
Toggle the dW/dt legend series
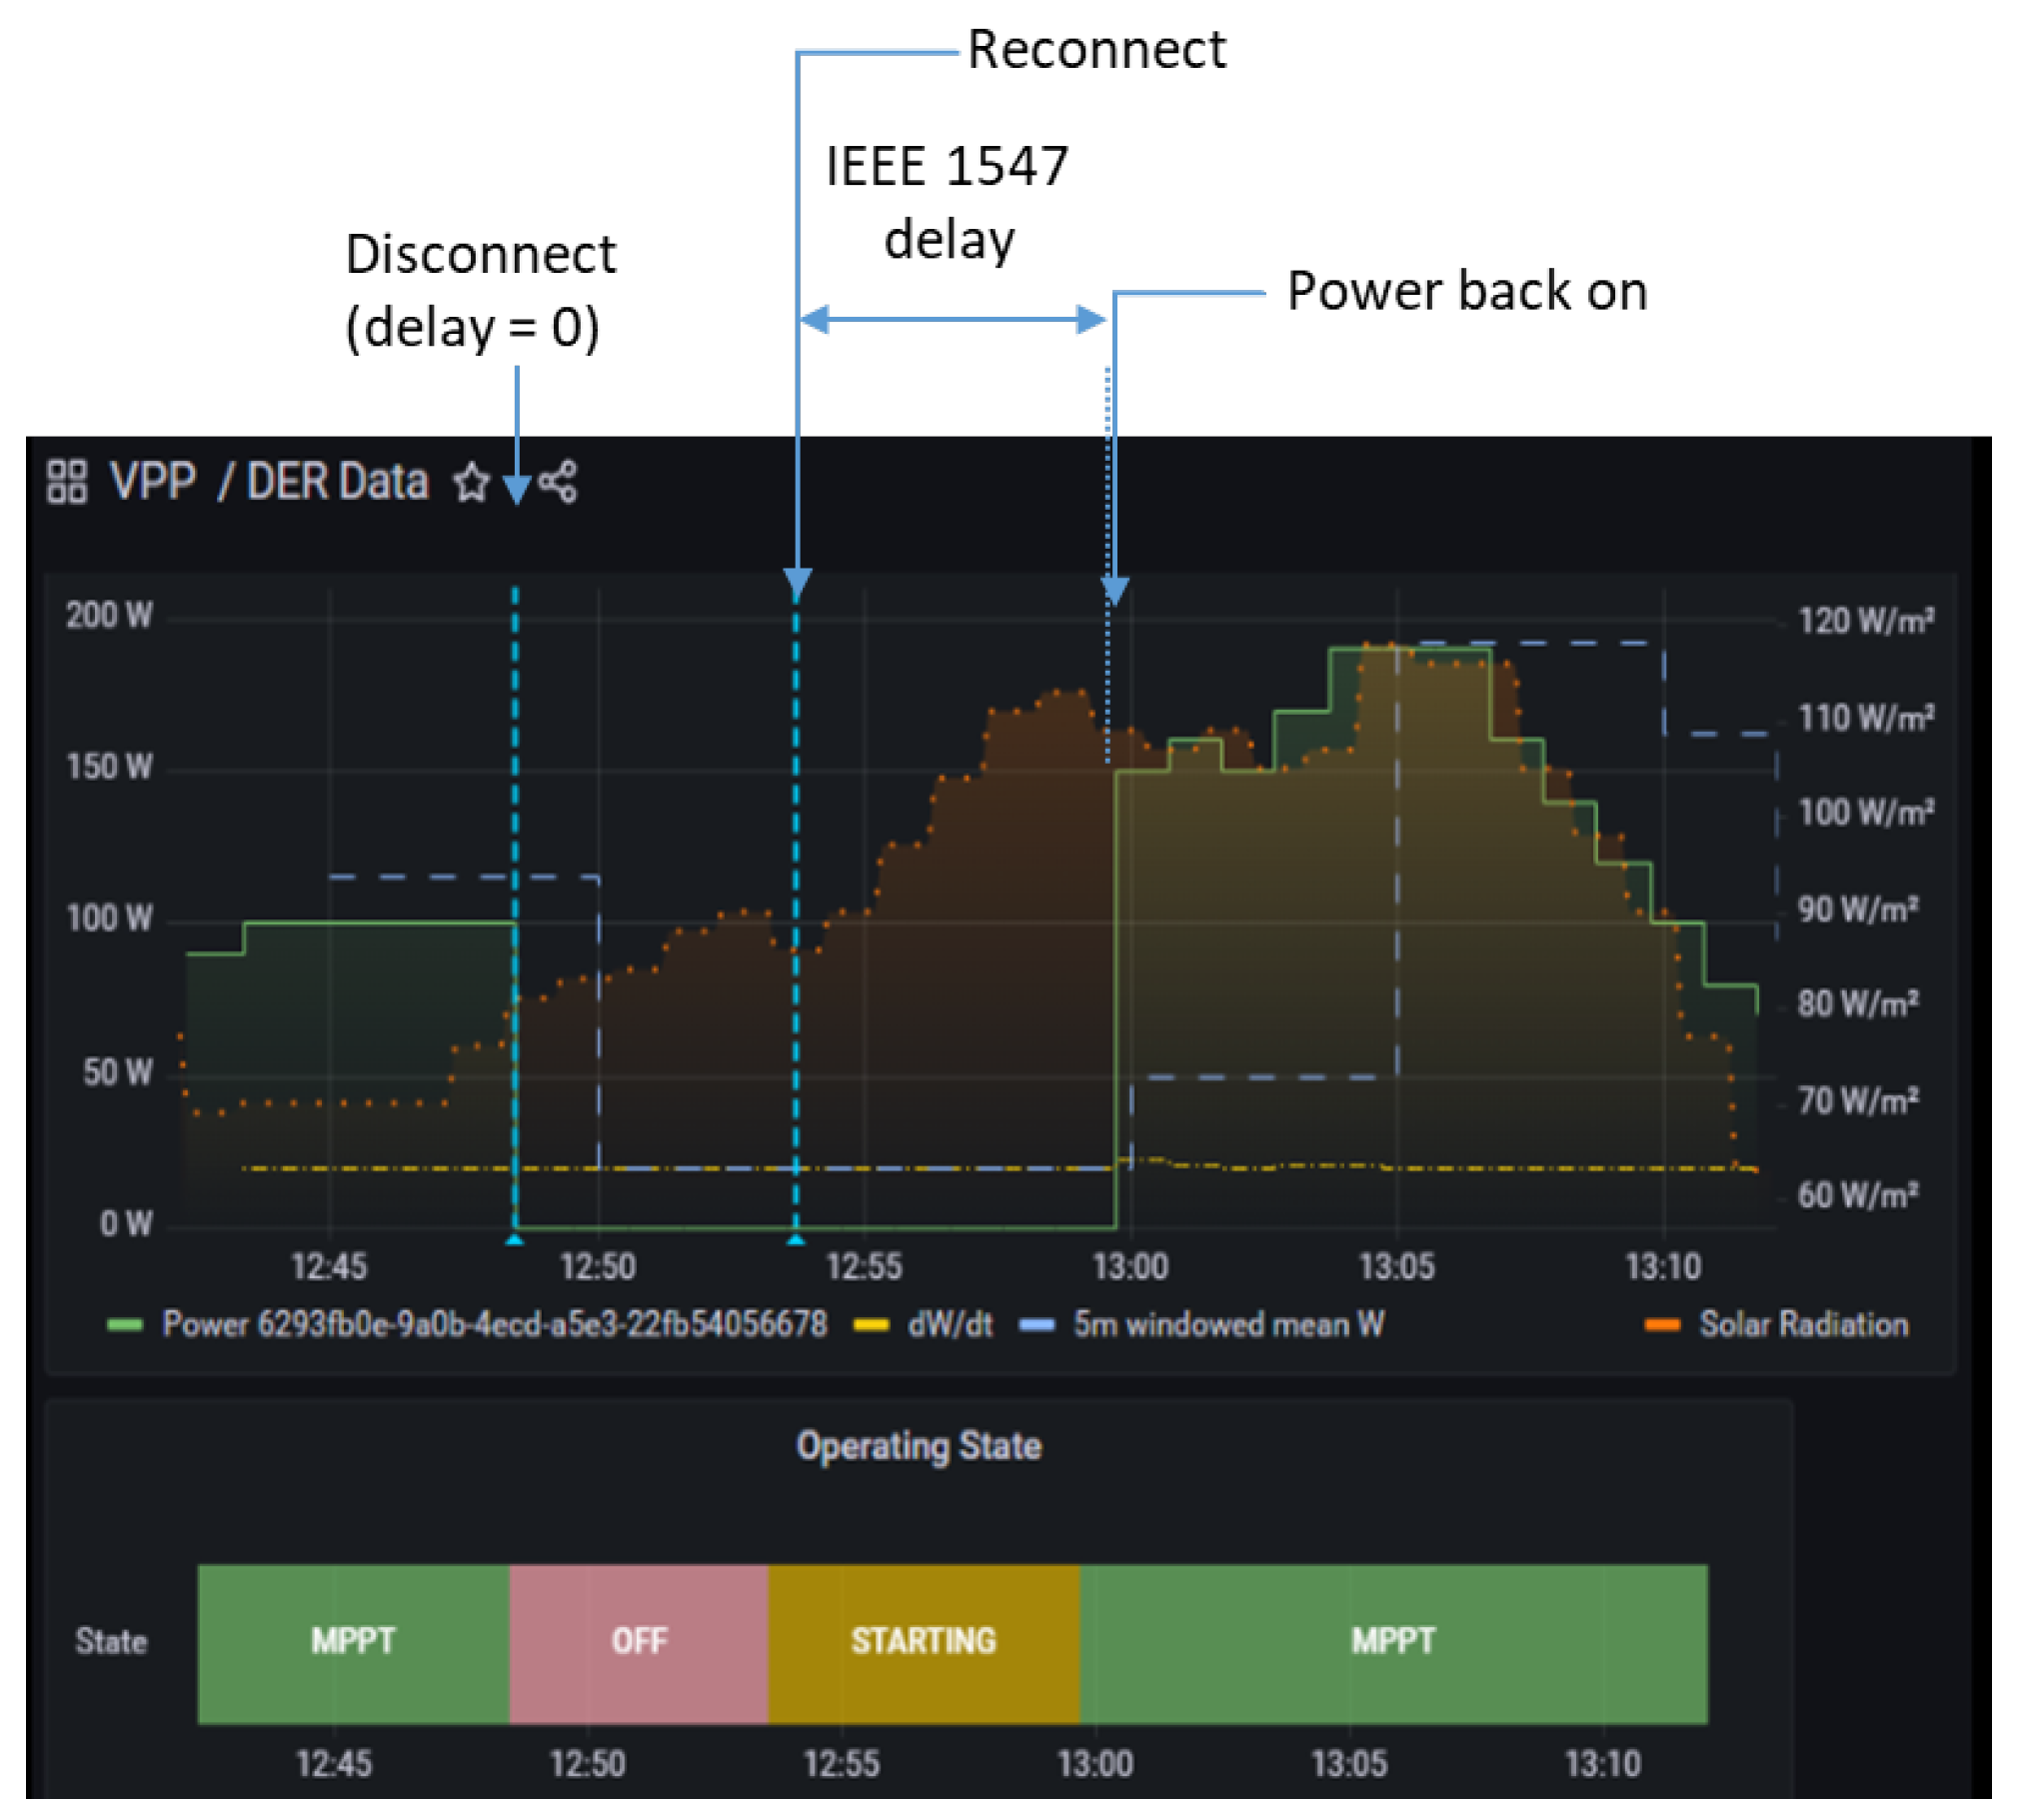949,1326
